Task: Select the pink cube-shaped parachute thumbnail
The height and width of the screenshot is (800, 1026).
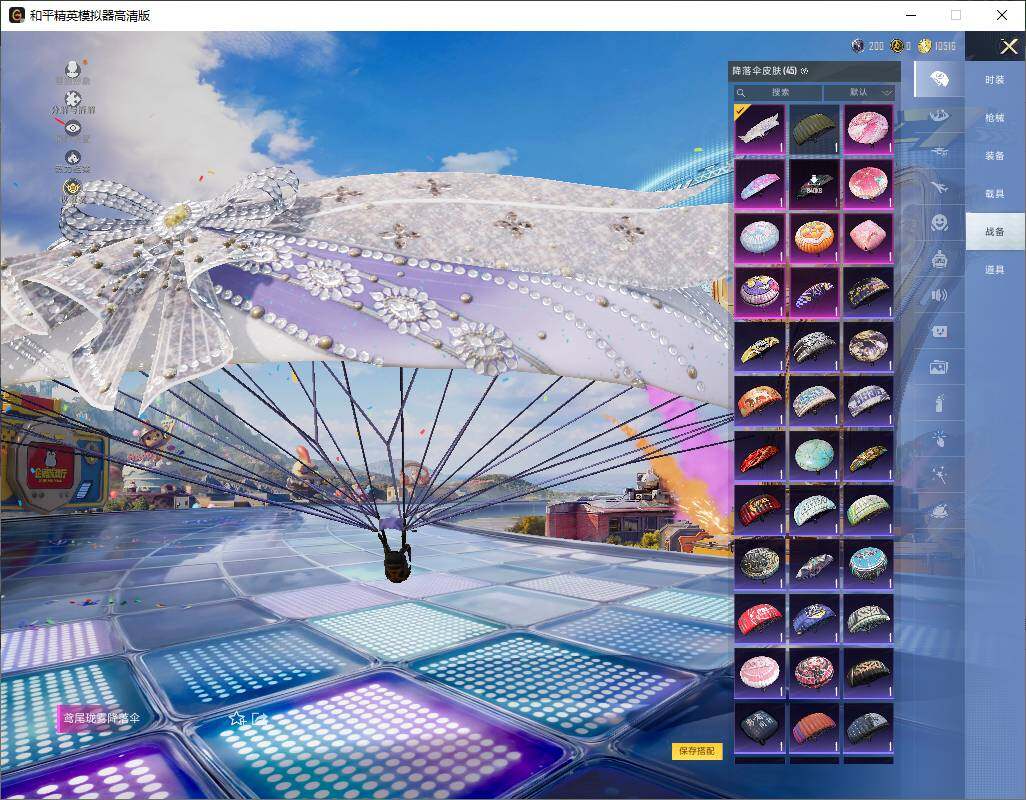Action: tap(868, 238)
